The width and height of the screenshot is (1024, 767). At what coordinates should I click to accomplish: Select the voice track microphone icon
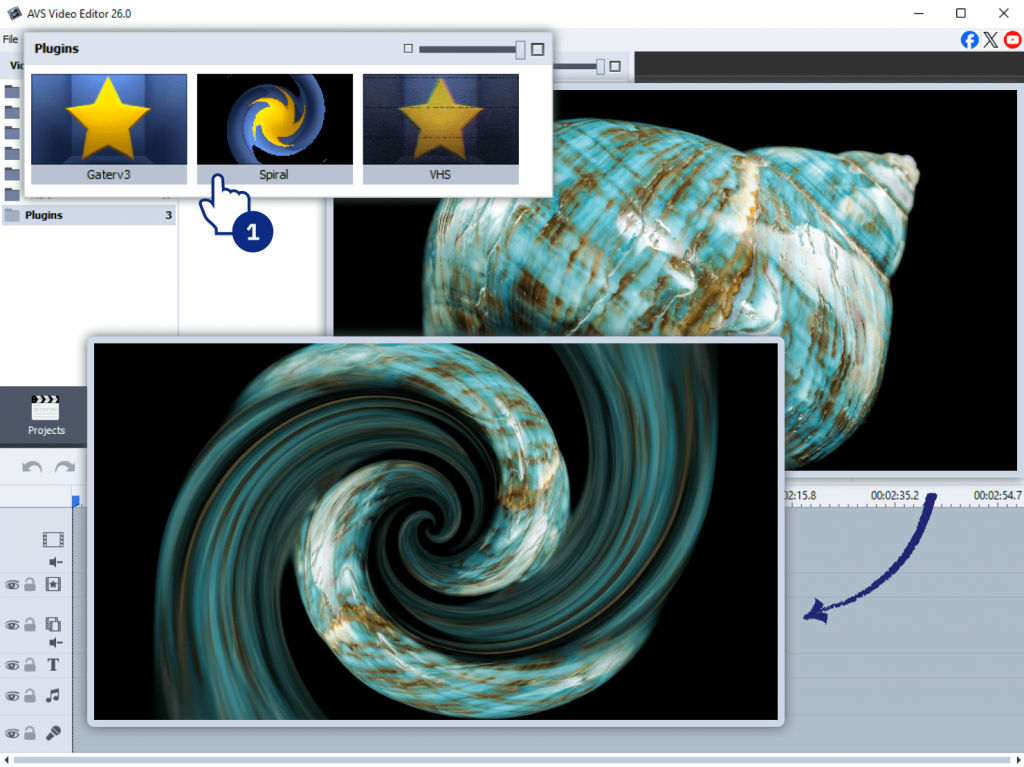53,733
